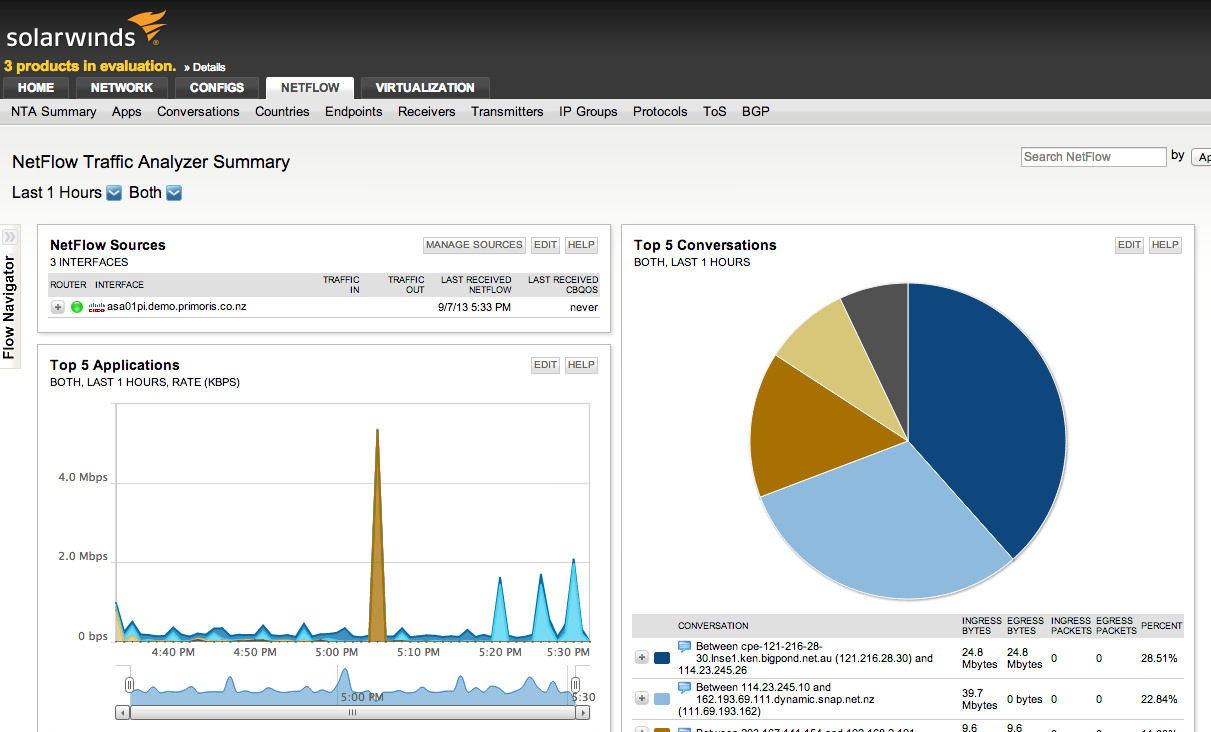Open the cpe-121-216-28-30 bigpond conversation link
The width and height of the screenshot is (1211, 732).
click(805, 658)
